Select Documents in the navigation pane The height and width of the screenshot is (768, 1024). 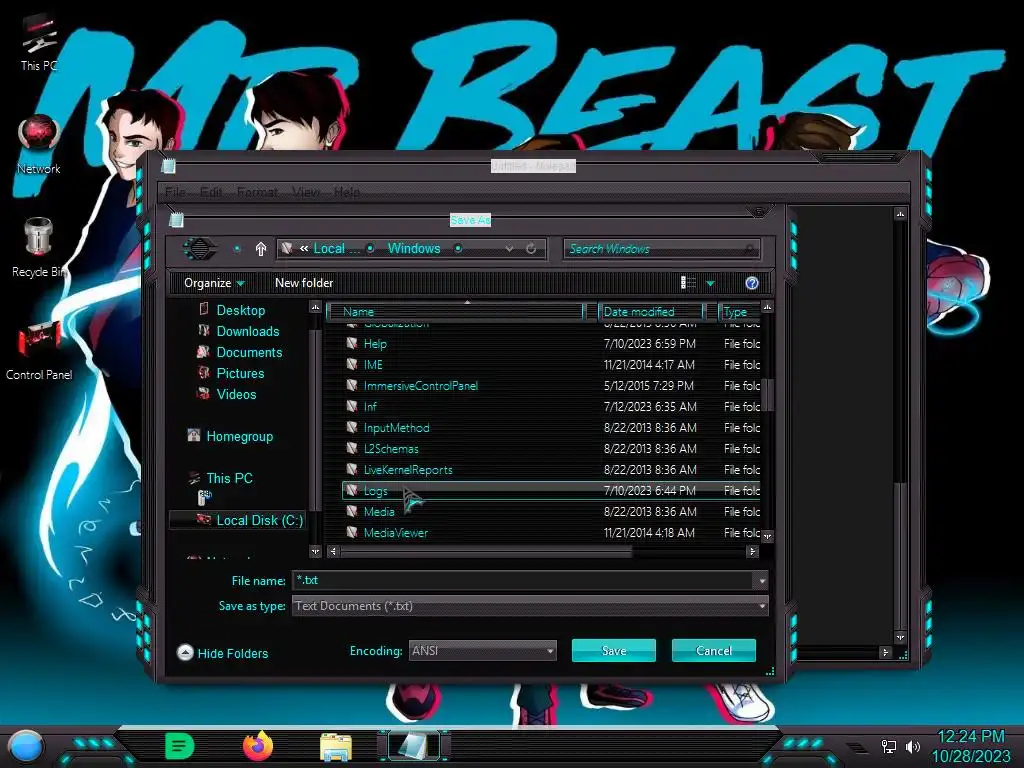[249, 352]
